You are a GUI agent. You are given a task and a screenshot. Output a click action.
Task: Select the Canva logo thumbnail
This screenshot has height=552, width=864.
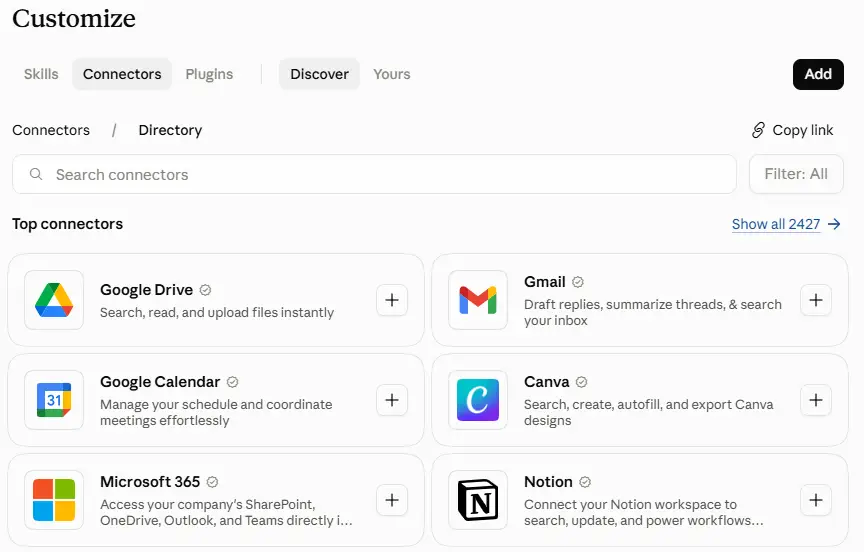[x=478, y=400]
